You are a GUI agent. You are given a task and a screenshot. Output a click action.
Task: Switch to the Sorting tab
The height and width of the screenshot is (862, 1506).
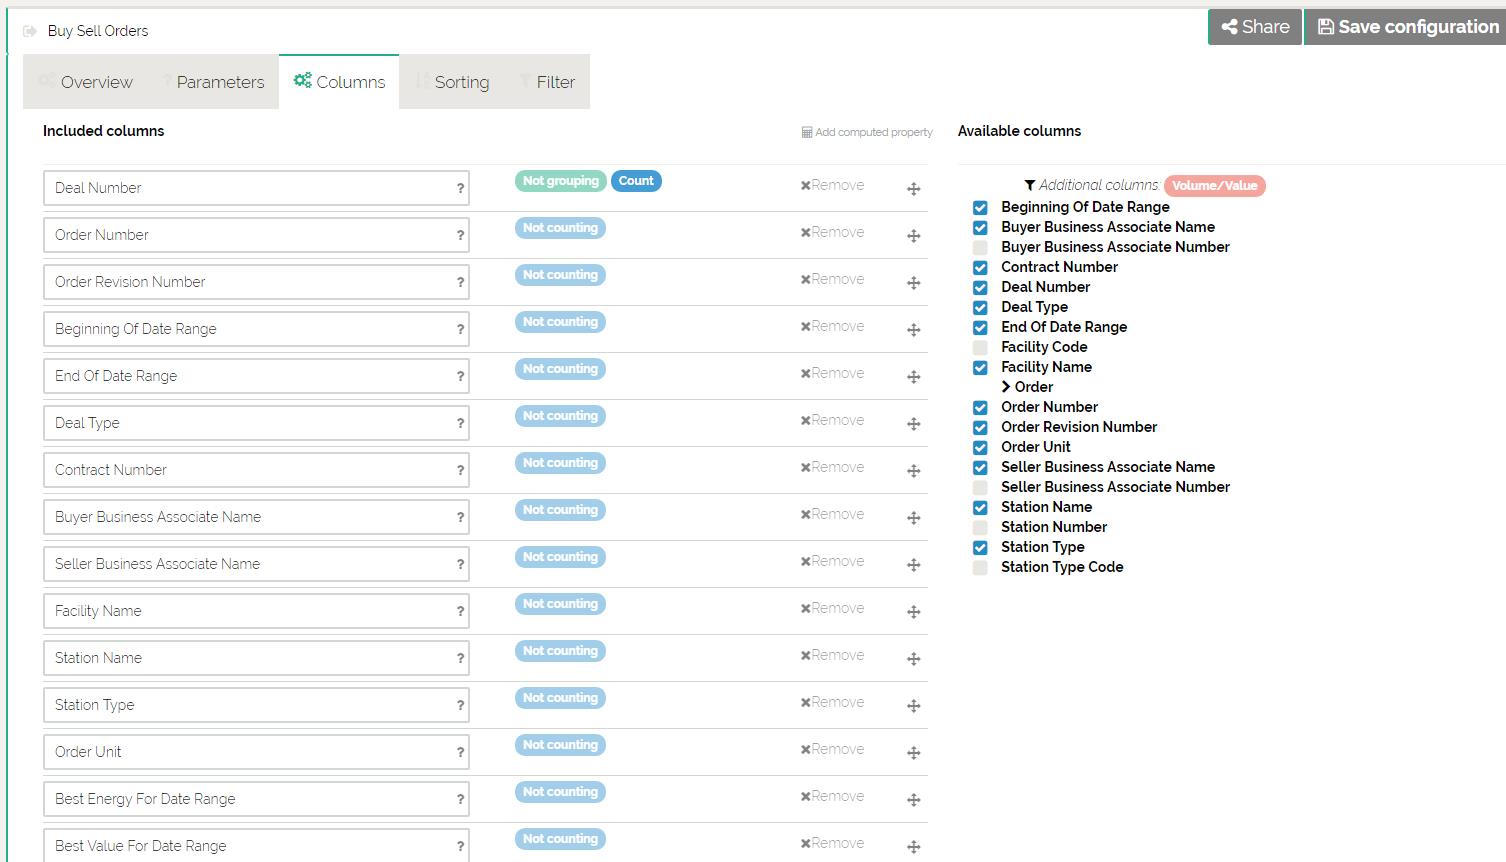[x=453, y=82]
